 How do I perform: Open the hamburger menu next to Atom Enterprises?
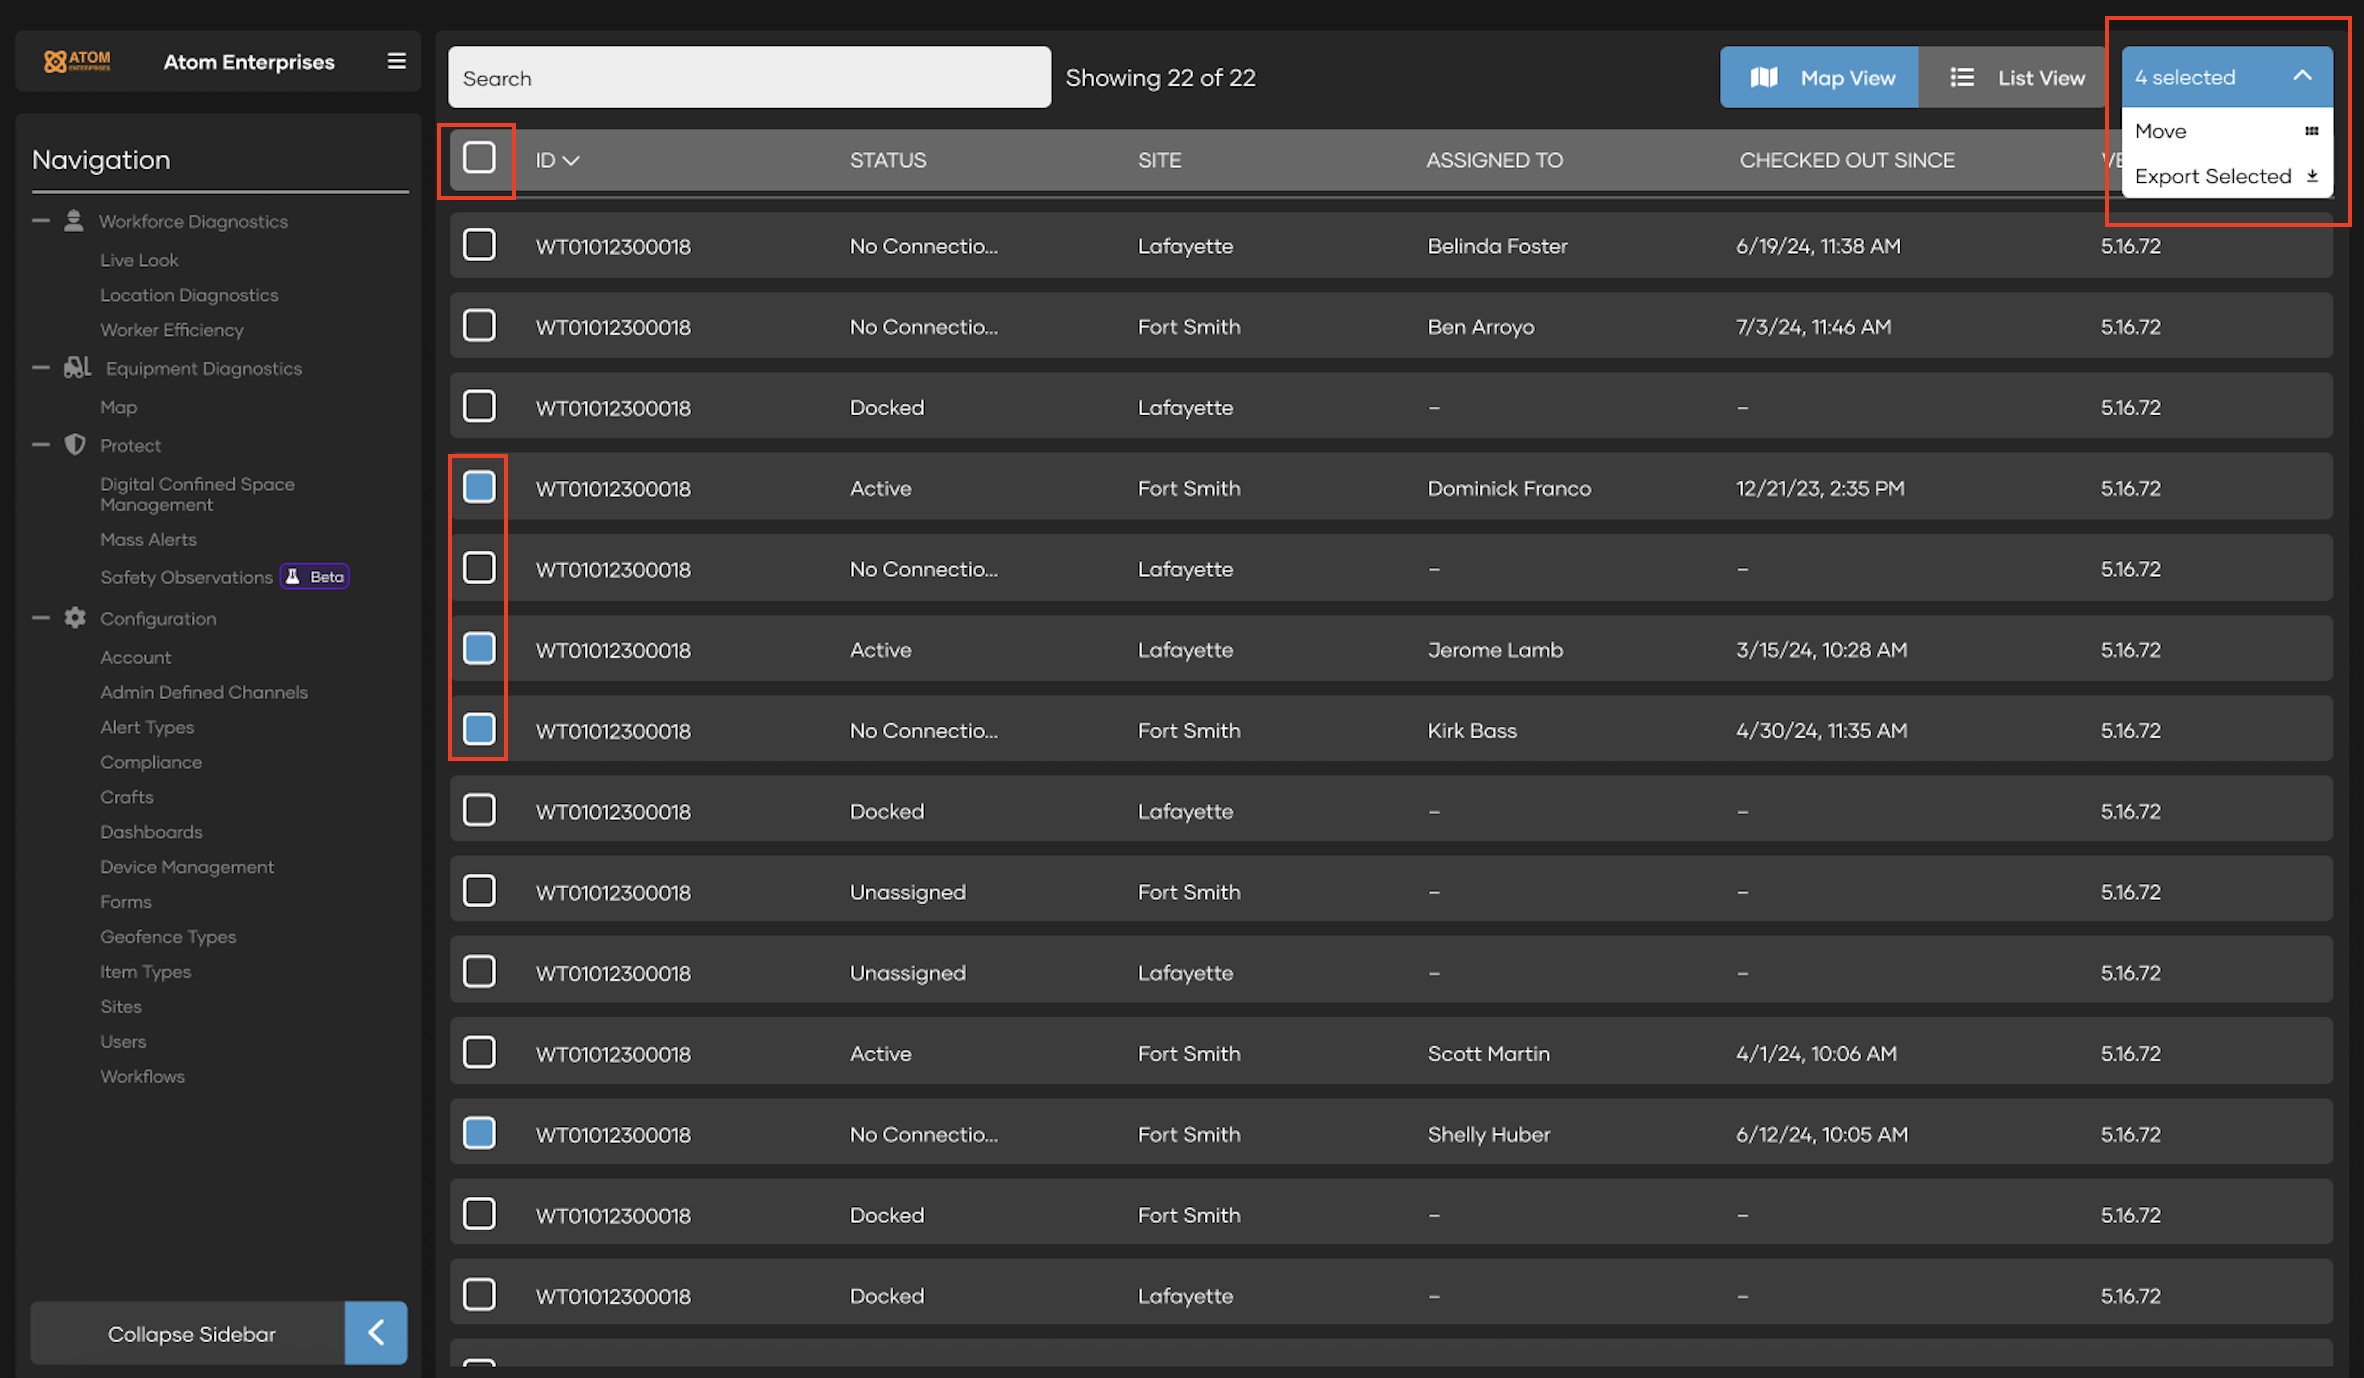pos(397,61)
